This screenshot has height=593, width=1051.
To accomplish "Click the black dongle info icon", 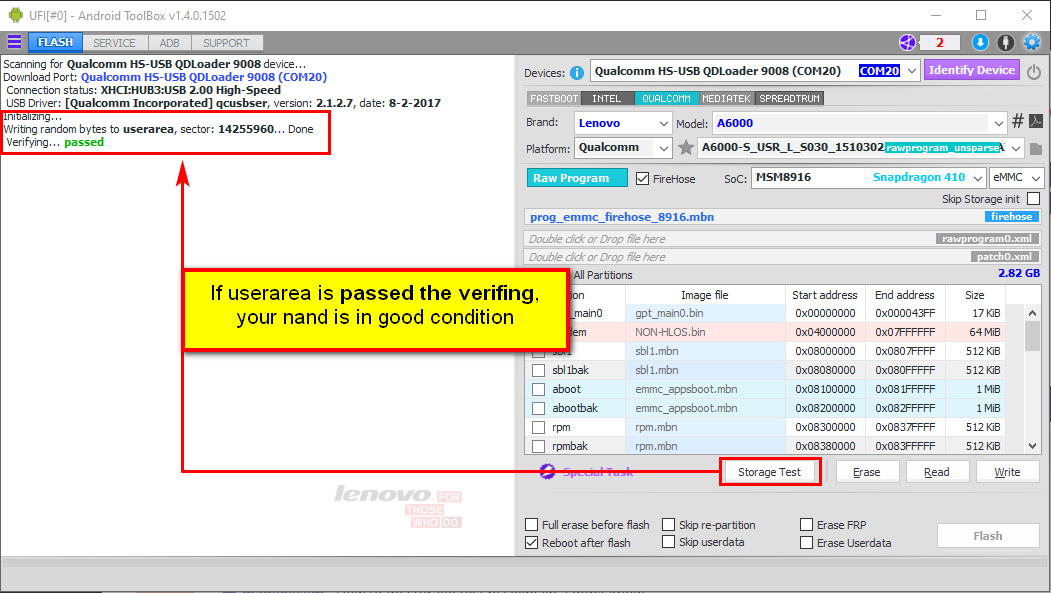I will tap(1005, 43).
